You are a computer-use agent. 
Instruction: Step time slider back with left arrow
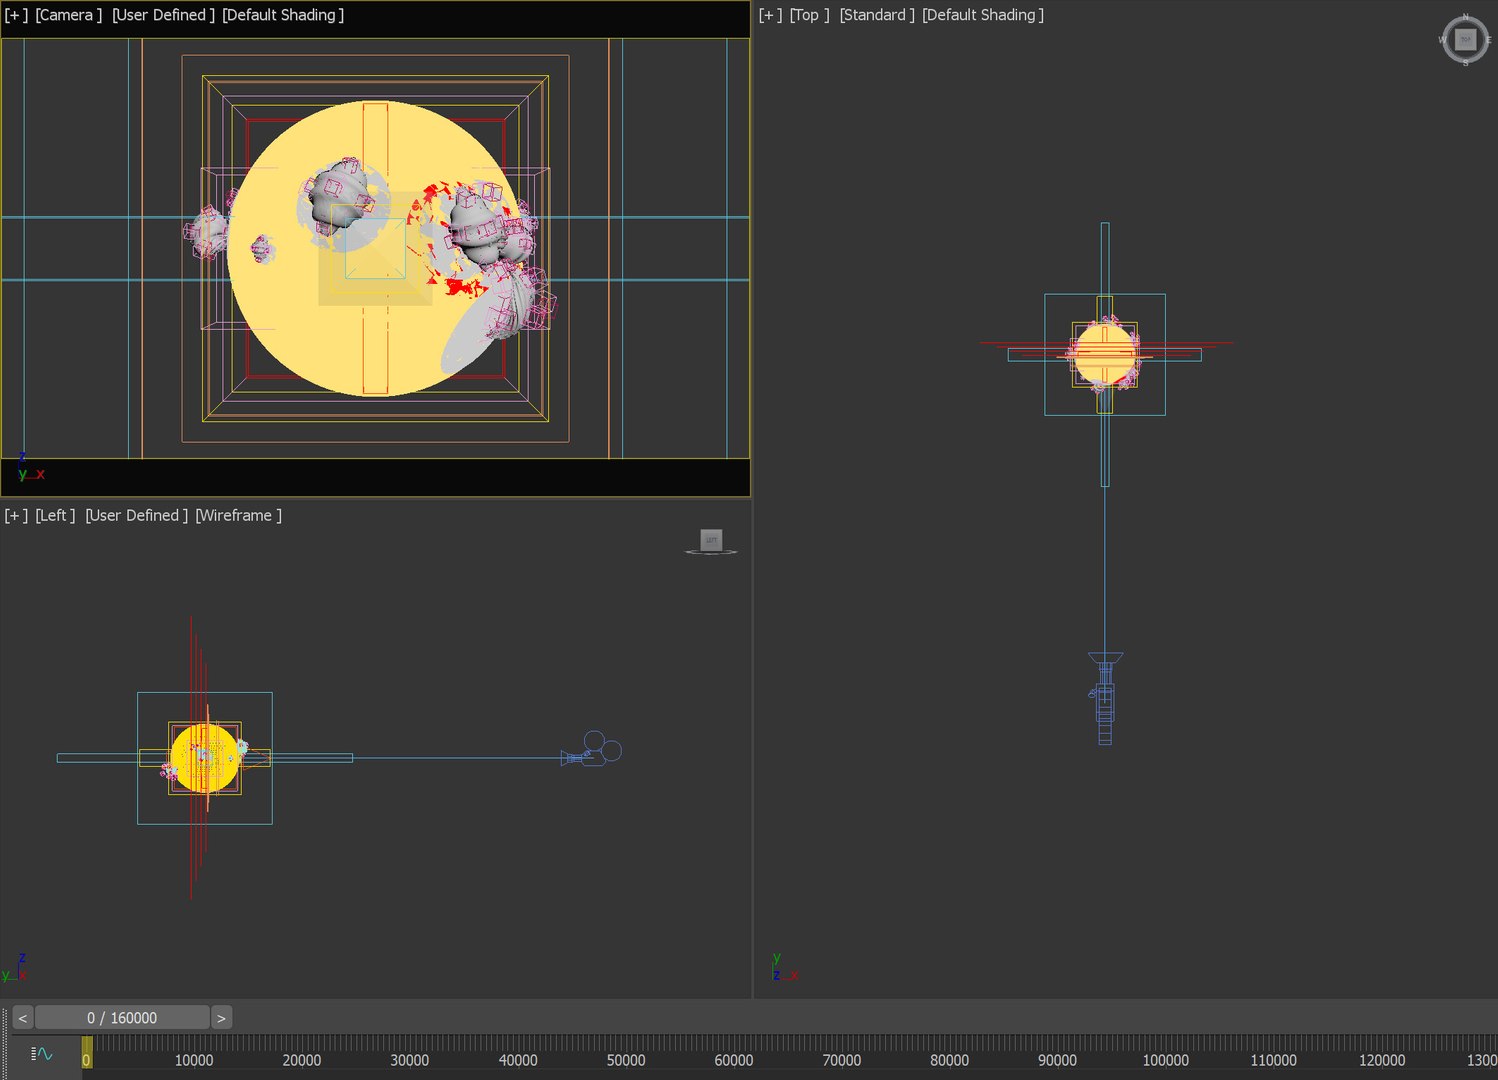pos(23,1018)
